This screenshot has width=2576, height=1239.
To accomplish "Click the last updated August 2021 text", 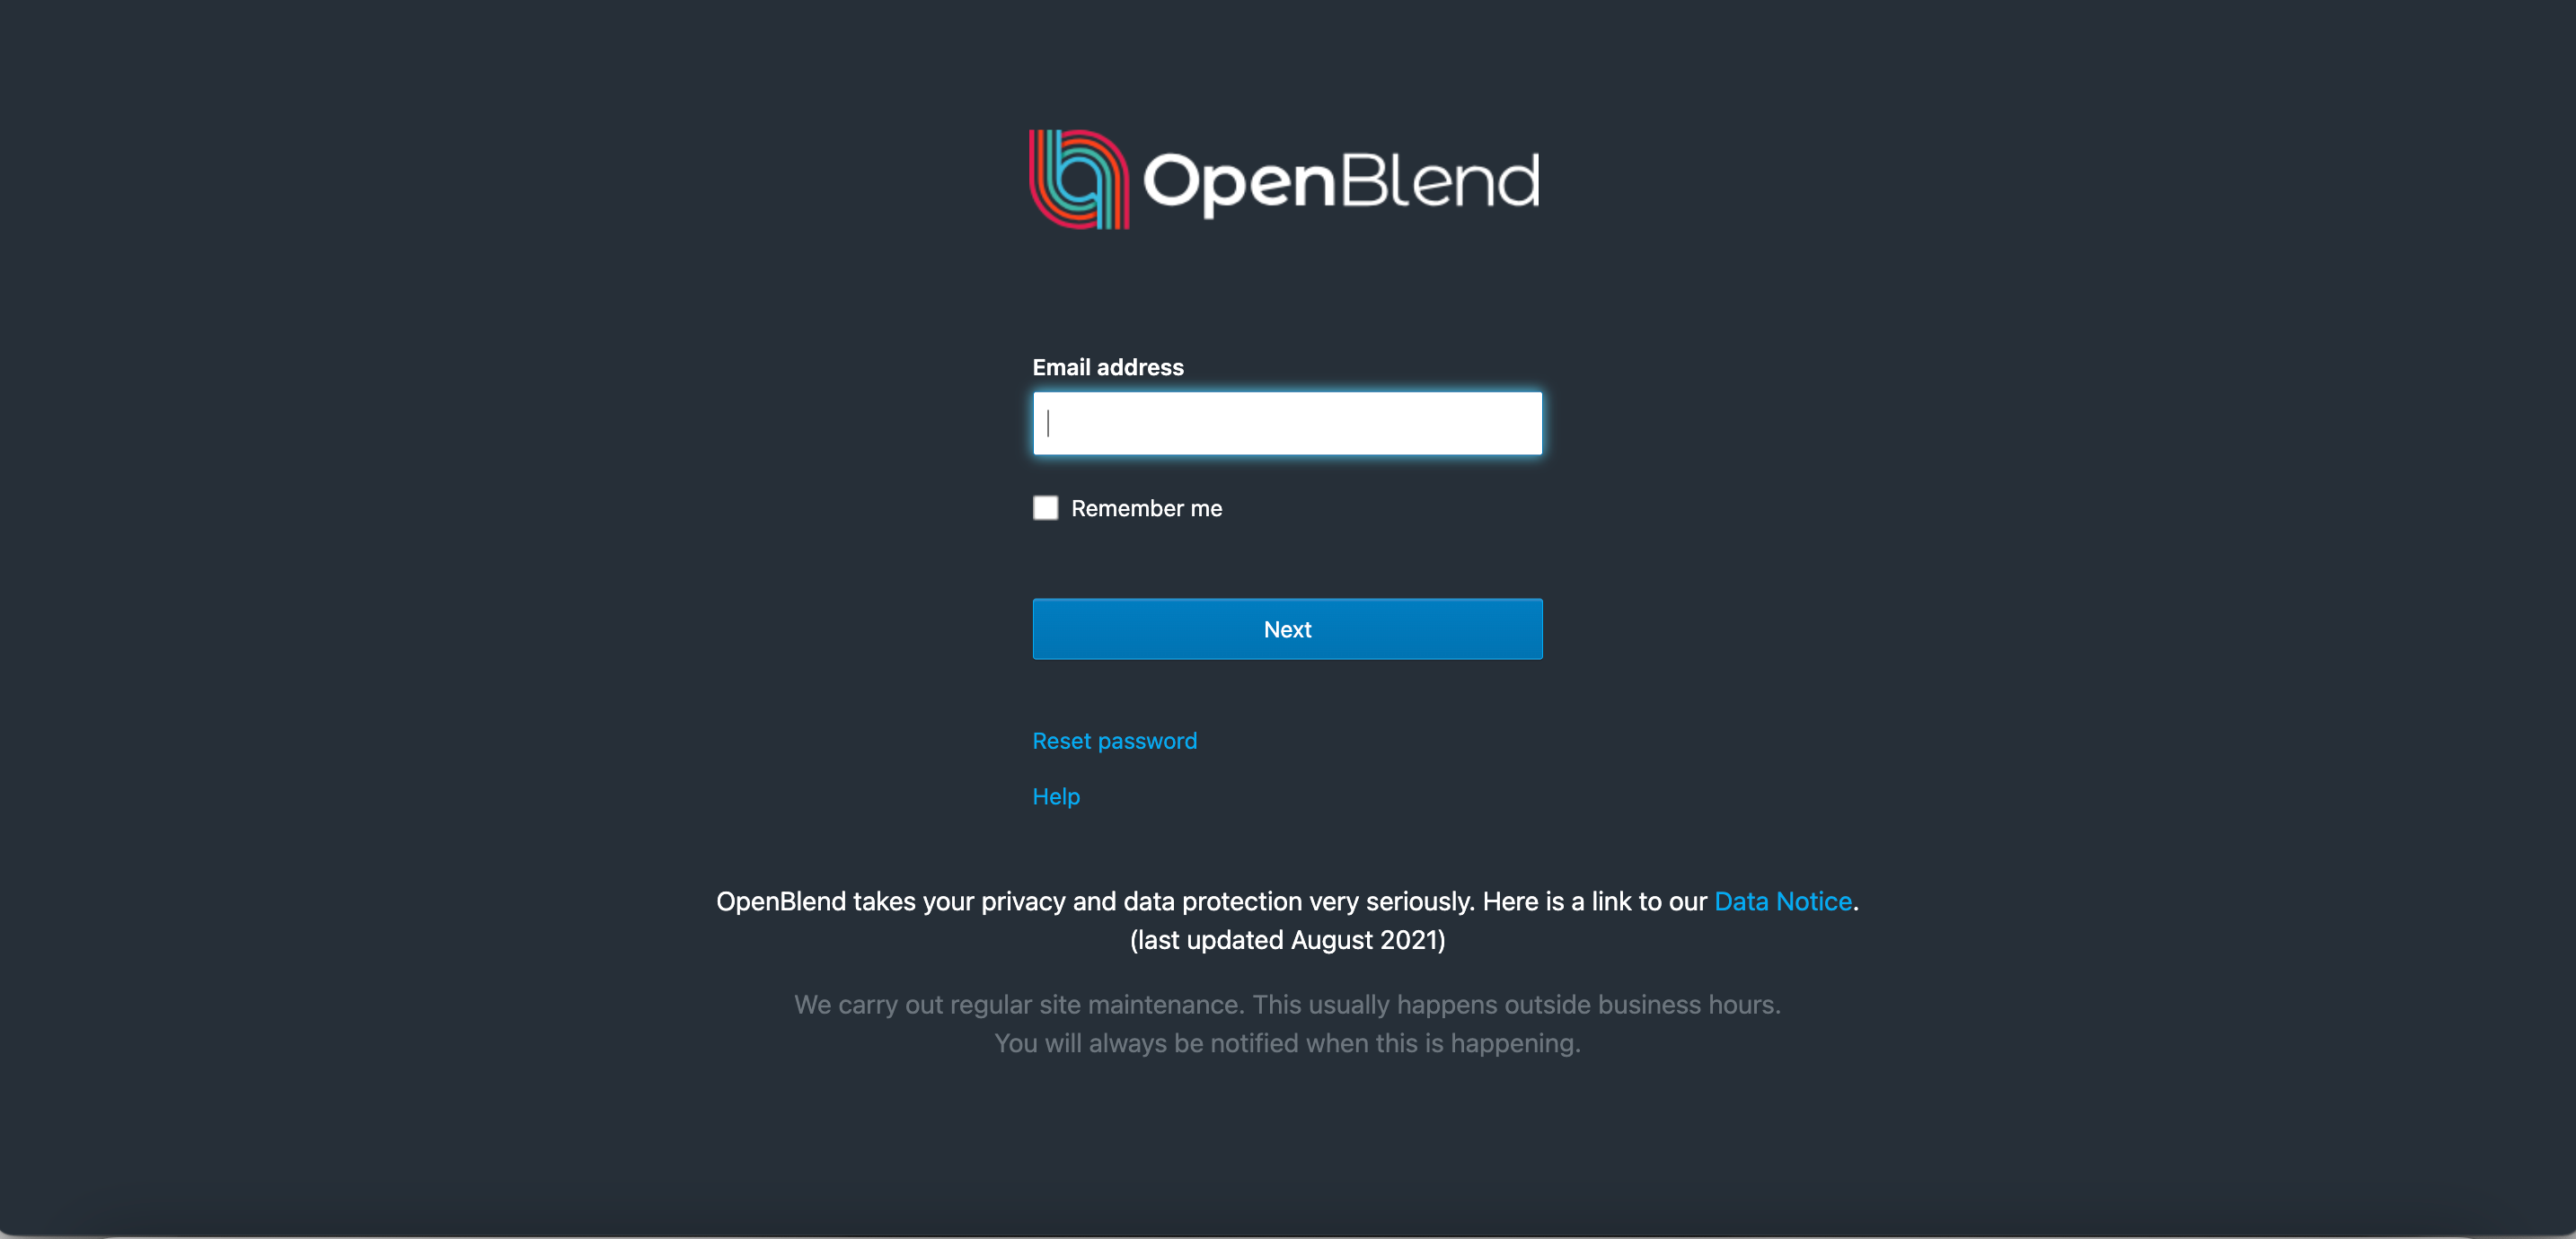I will point(1287,940).
